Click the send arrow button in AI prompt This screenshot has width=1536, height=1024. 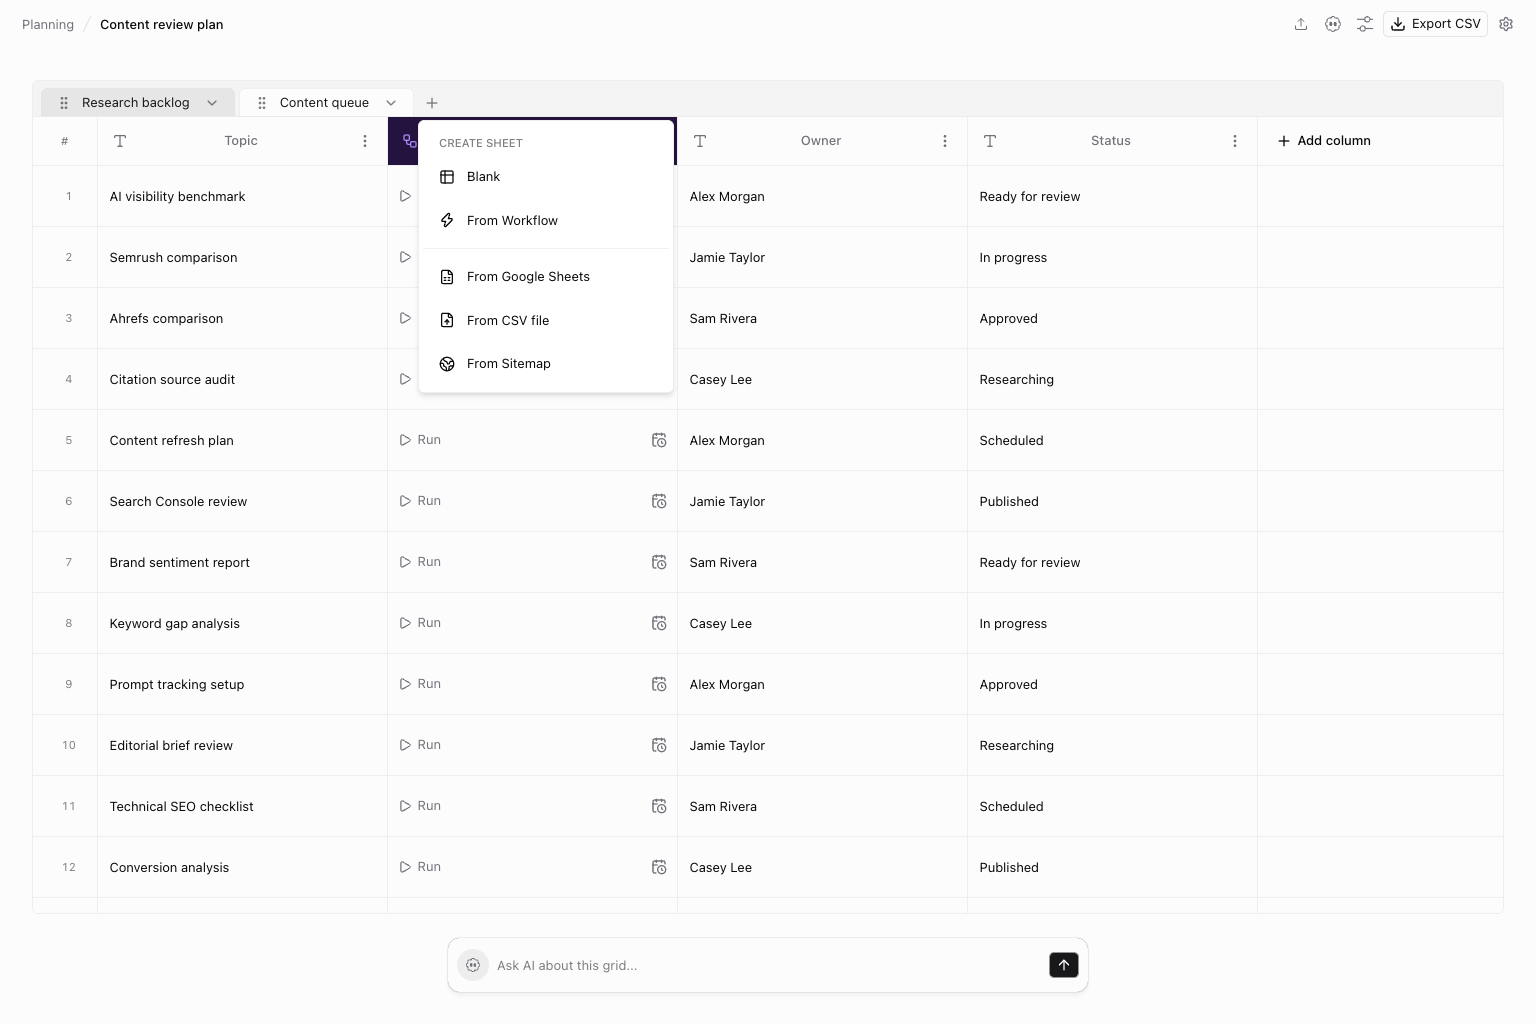pyautogui.click(x=1063, y=965)
